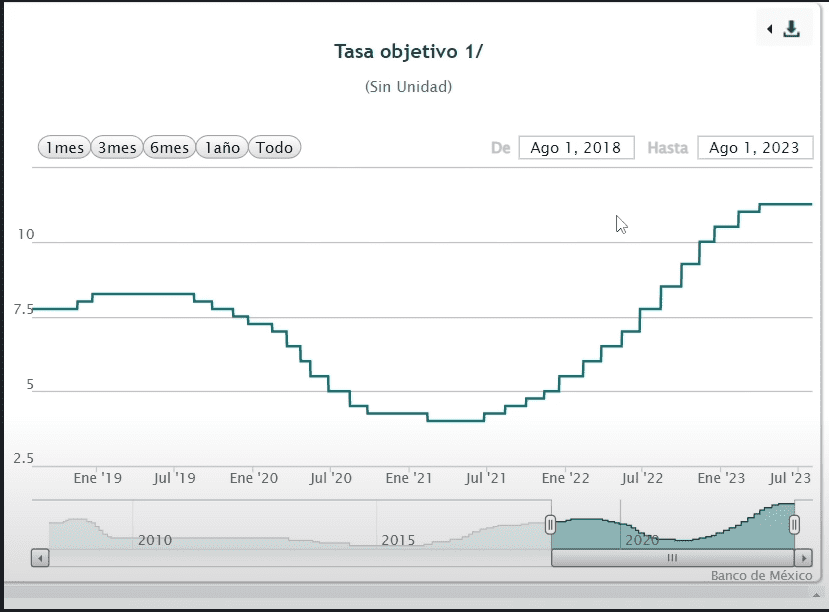Click the navigator area near 2015

tap(398, 530)
